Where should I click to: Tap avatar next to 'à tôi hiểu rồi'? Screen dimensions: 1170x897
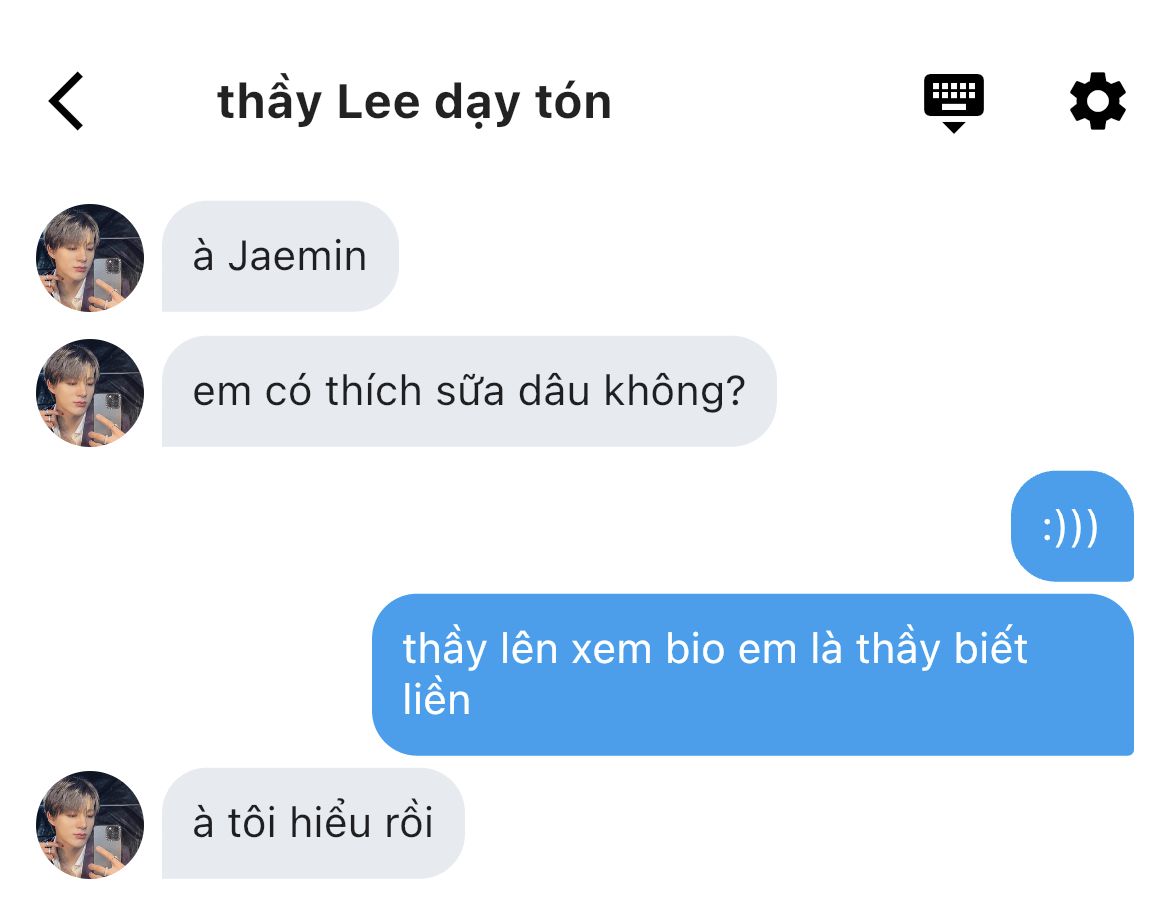tap(90, 825)
